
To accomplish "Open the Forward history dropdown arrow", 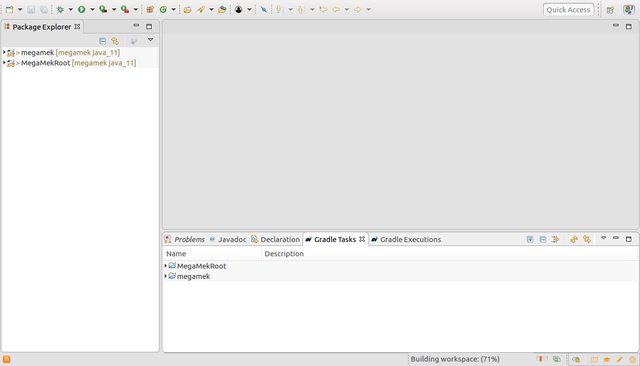I will pos(368,9).
